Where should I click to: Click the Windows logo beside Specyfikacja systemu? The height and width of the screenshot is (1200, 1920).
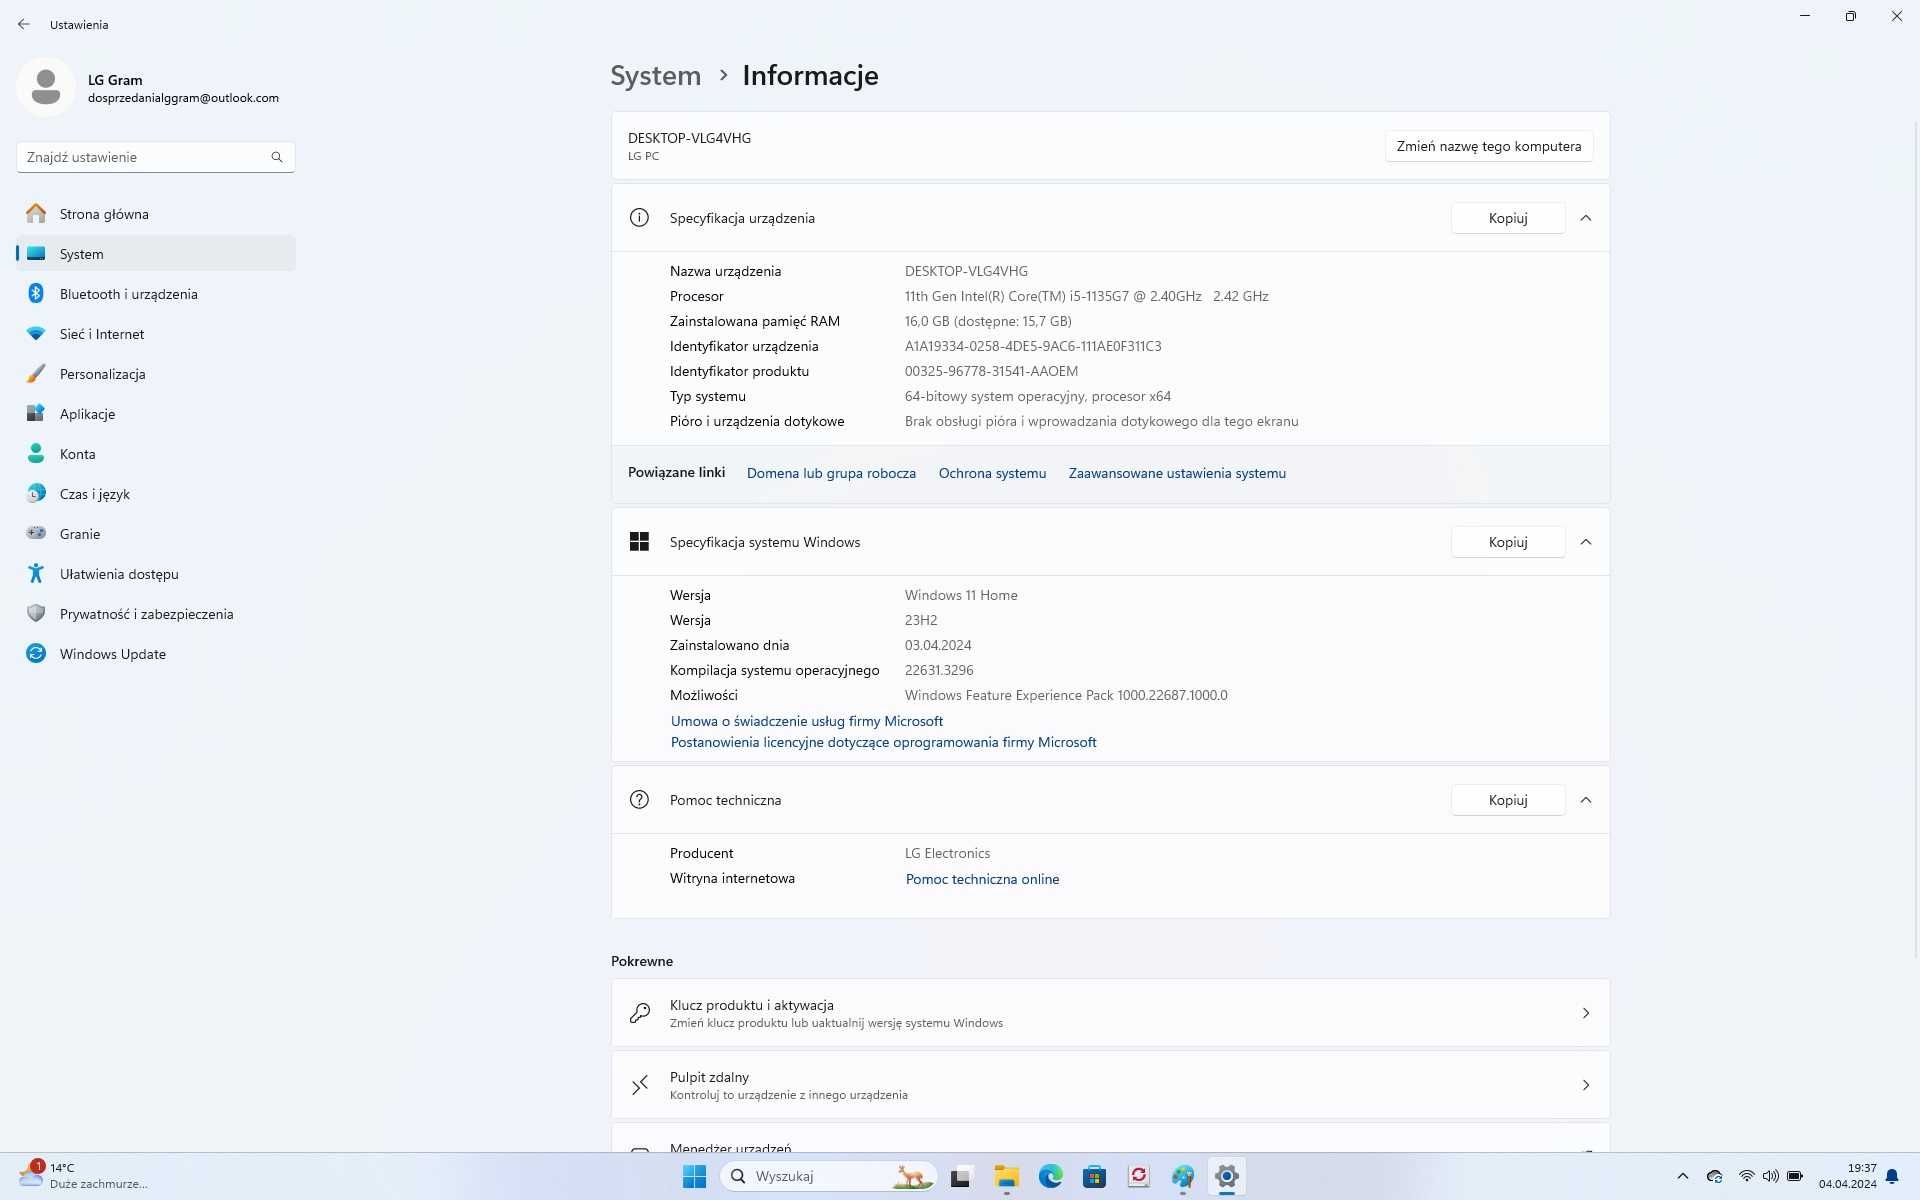(x=640, y=542)
